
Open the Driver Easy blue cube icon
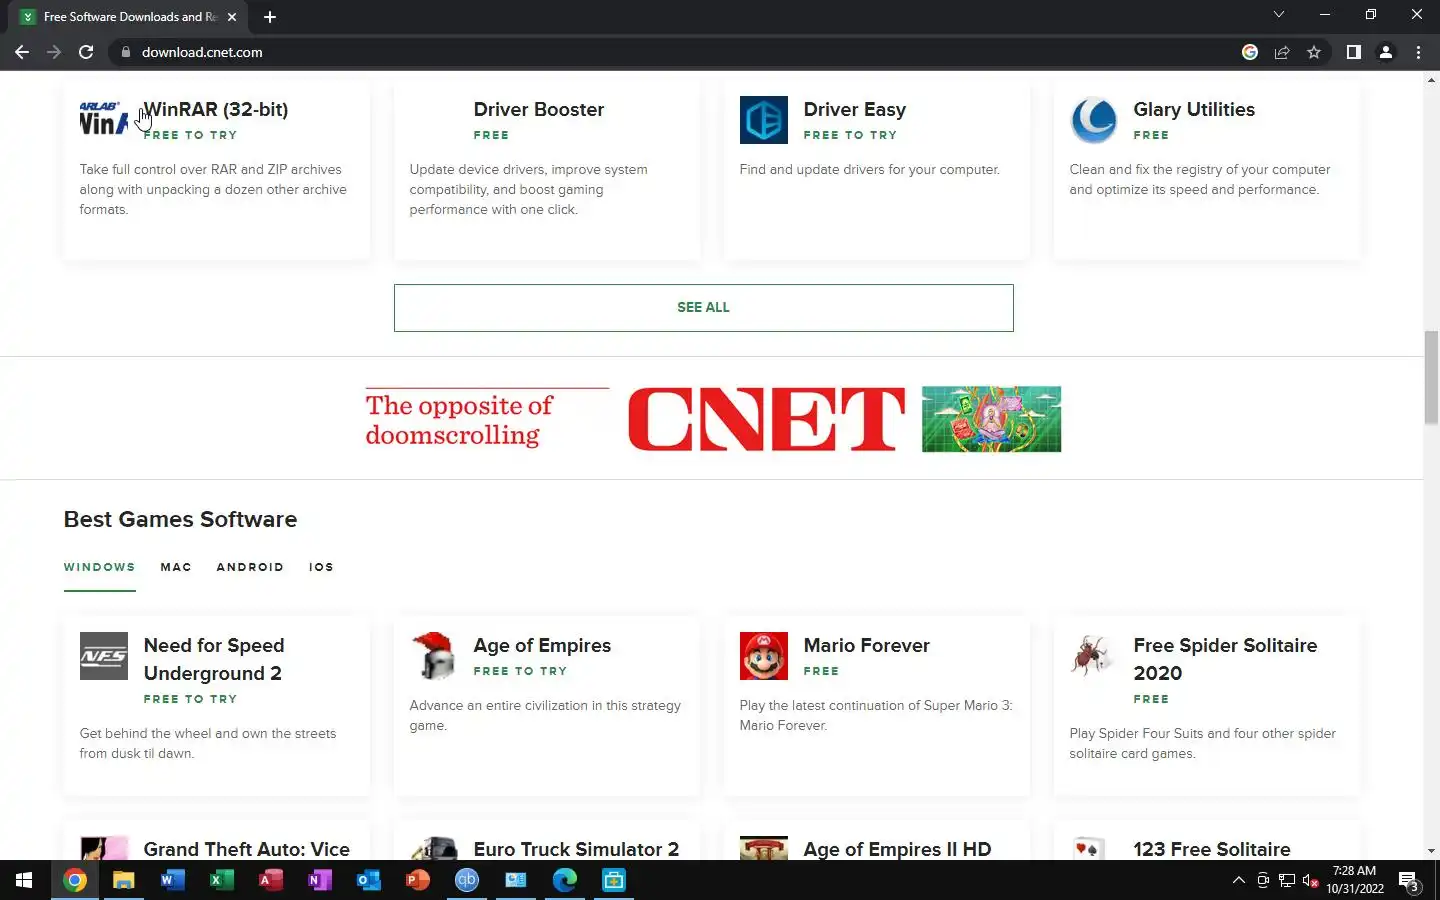pyautogui.click(x=764, y=120)
